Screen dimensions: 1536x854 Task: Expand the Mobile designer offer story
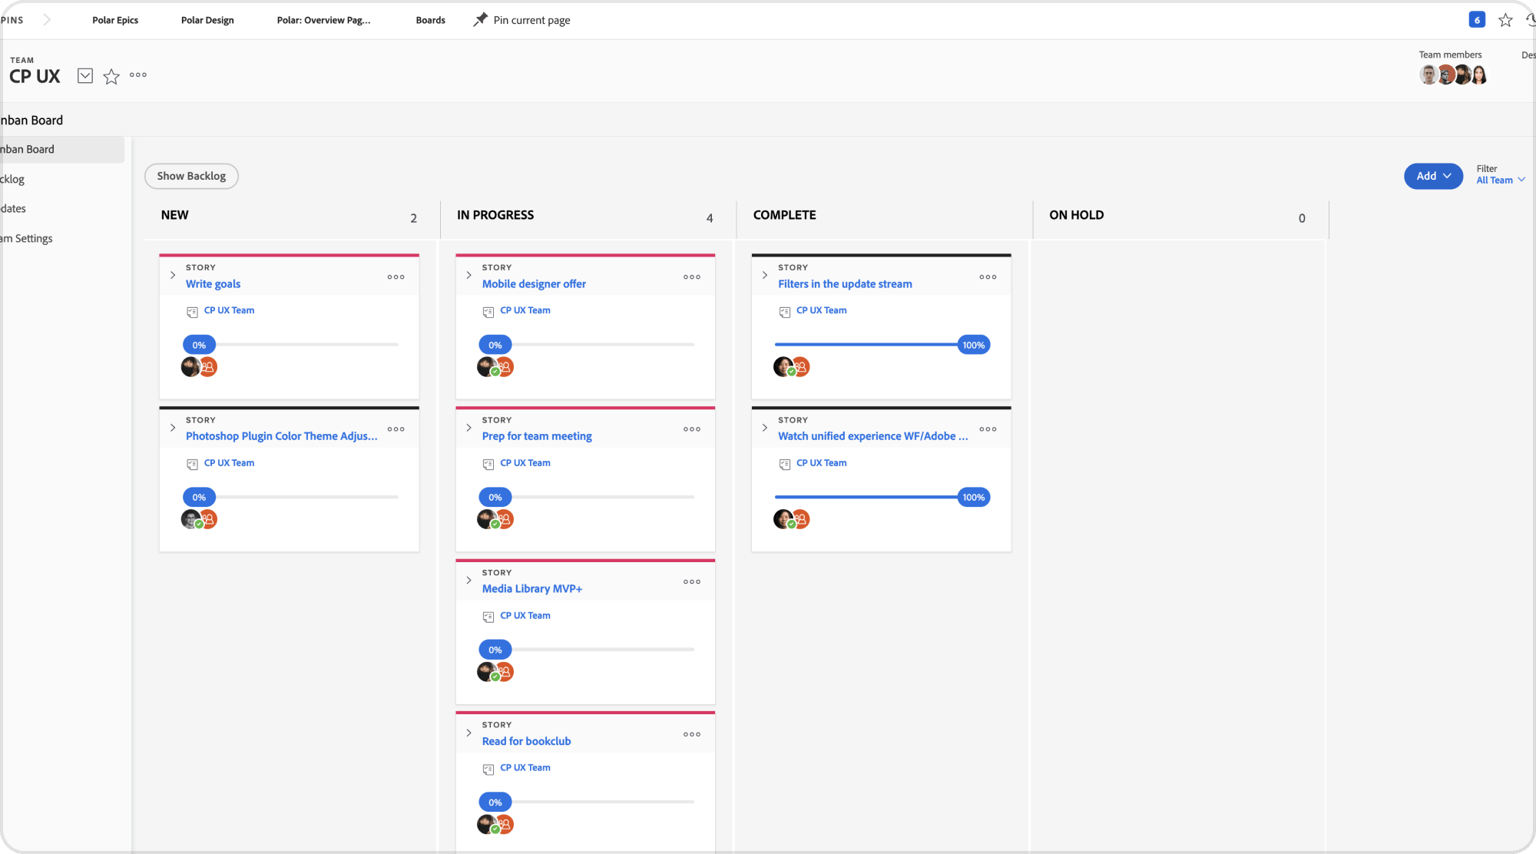click(x=469, y=275)
